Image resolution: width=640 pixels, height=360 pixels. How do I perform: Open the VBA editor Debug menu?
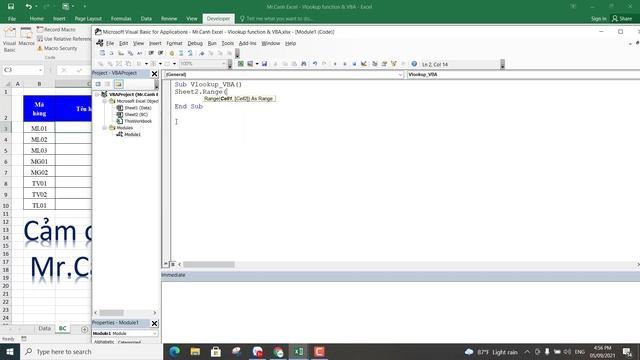click(195, 43)
